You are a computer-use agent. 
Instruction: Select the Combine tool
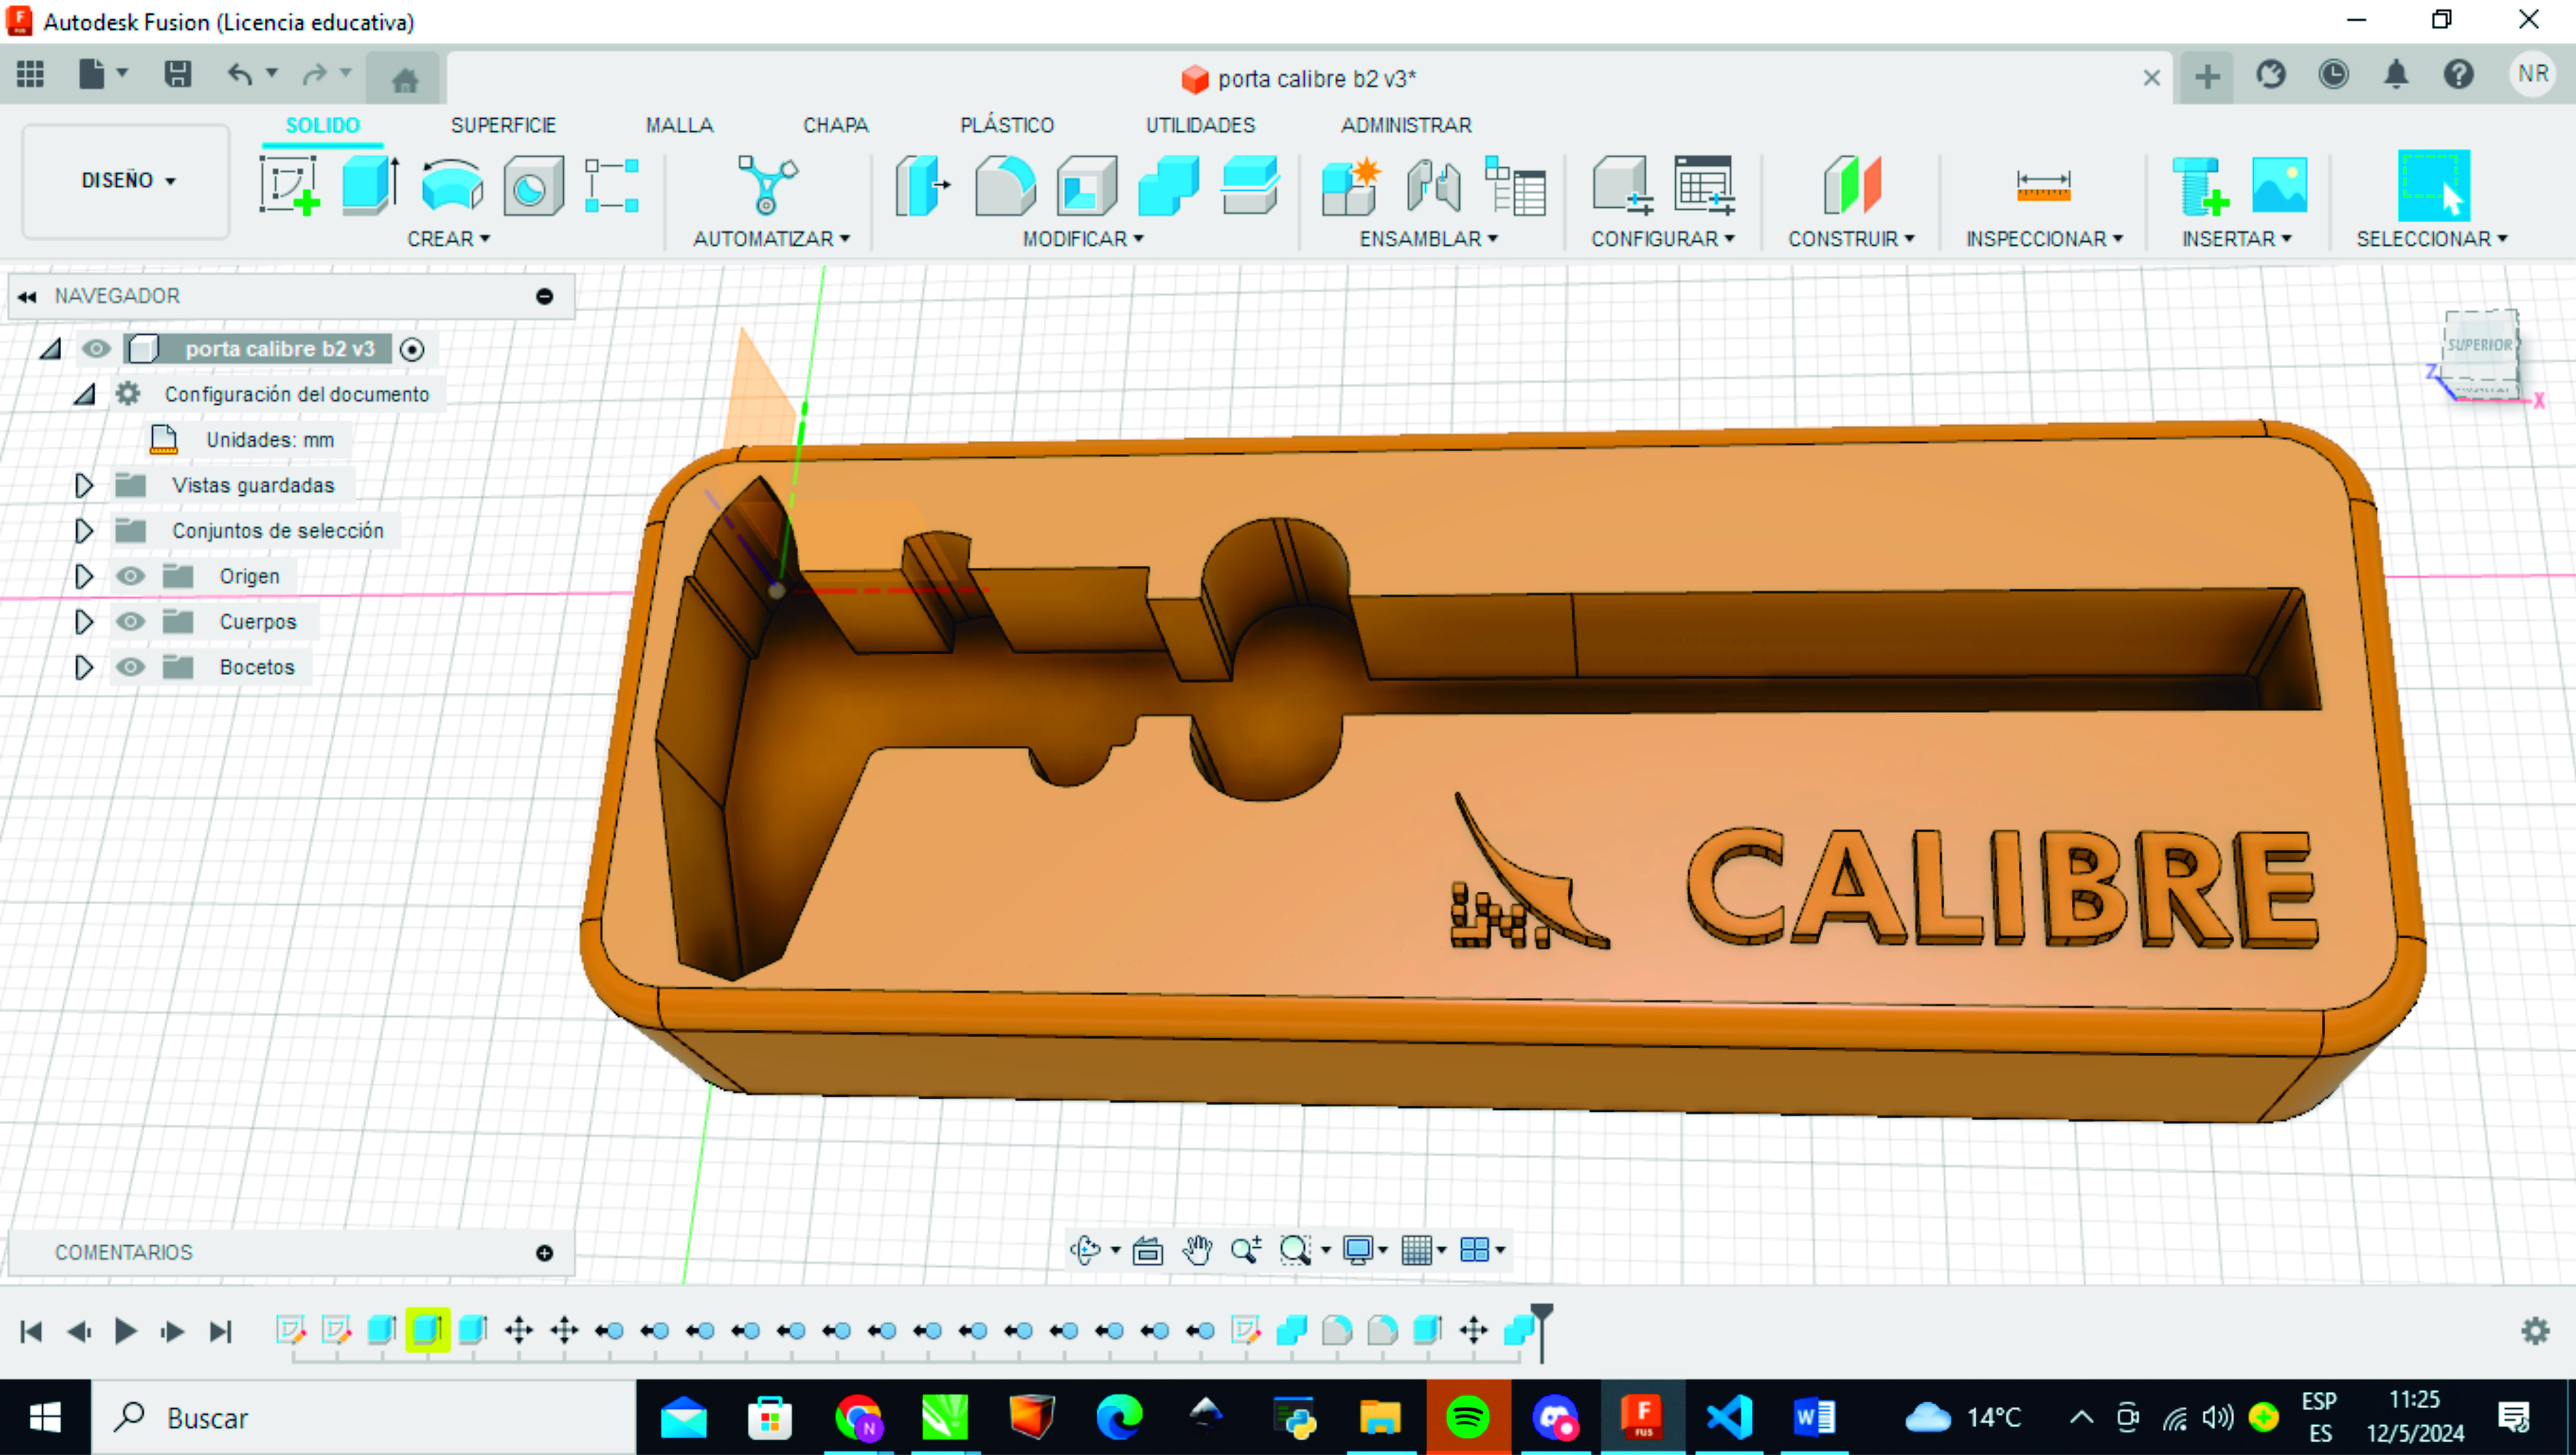point(1168,185)
